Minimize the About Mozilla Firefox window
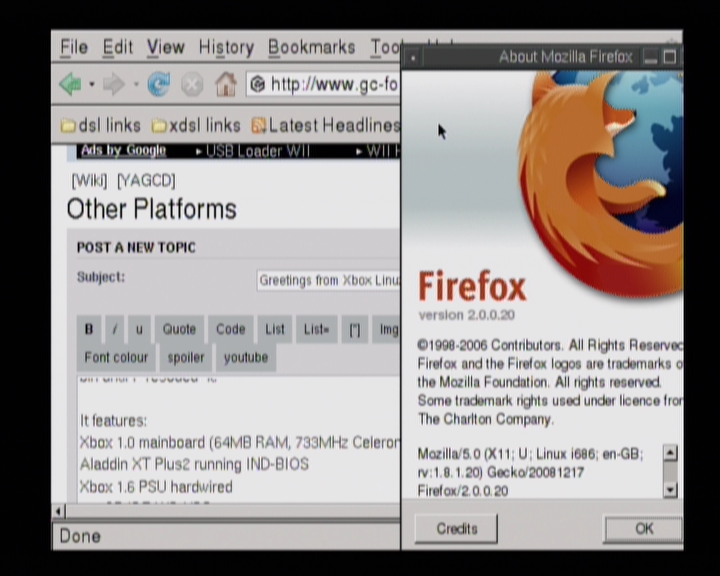The width and height of the screenshot is (720, 576). click(x=650, y=57)
